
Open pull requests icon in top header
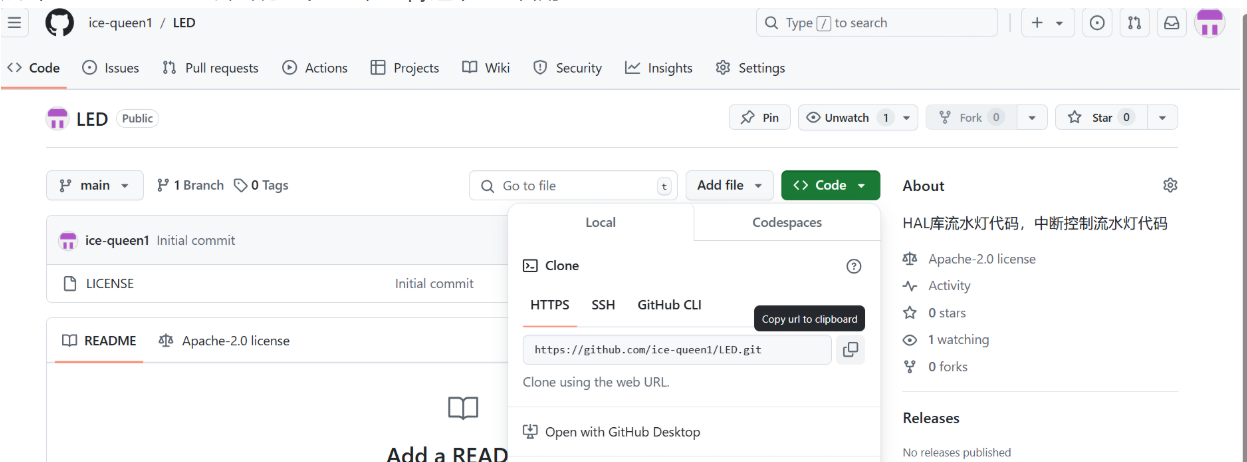click(1134, 23)
